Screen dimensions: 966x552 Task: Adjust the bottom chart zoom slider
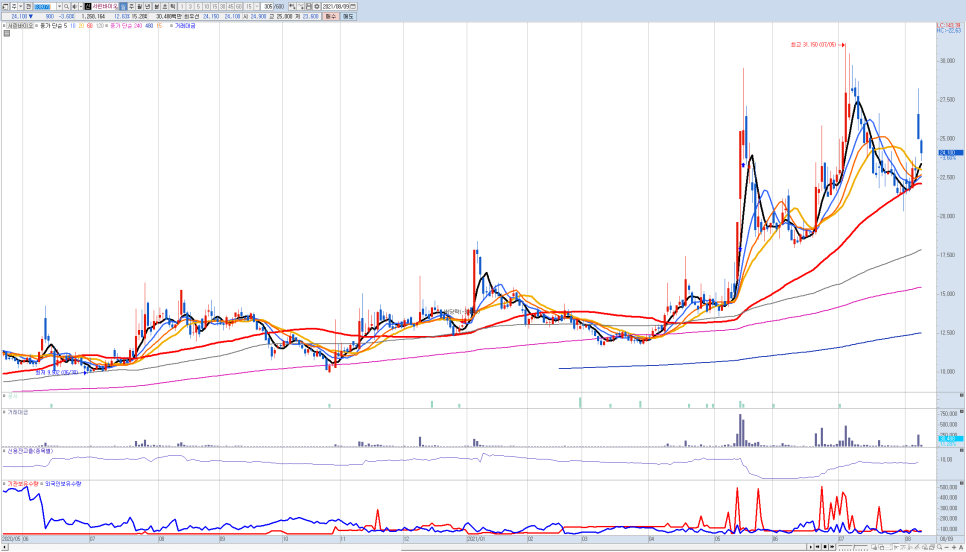pyautogui.click(x=853, y=547)
